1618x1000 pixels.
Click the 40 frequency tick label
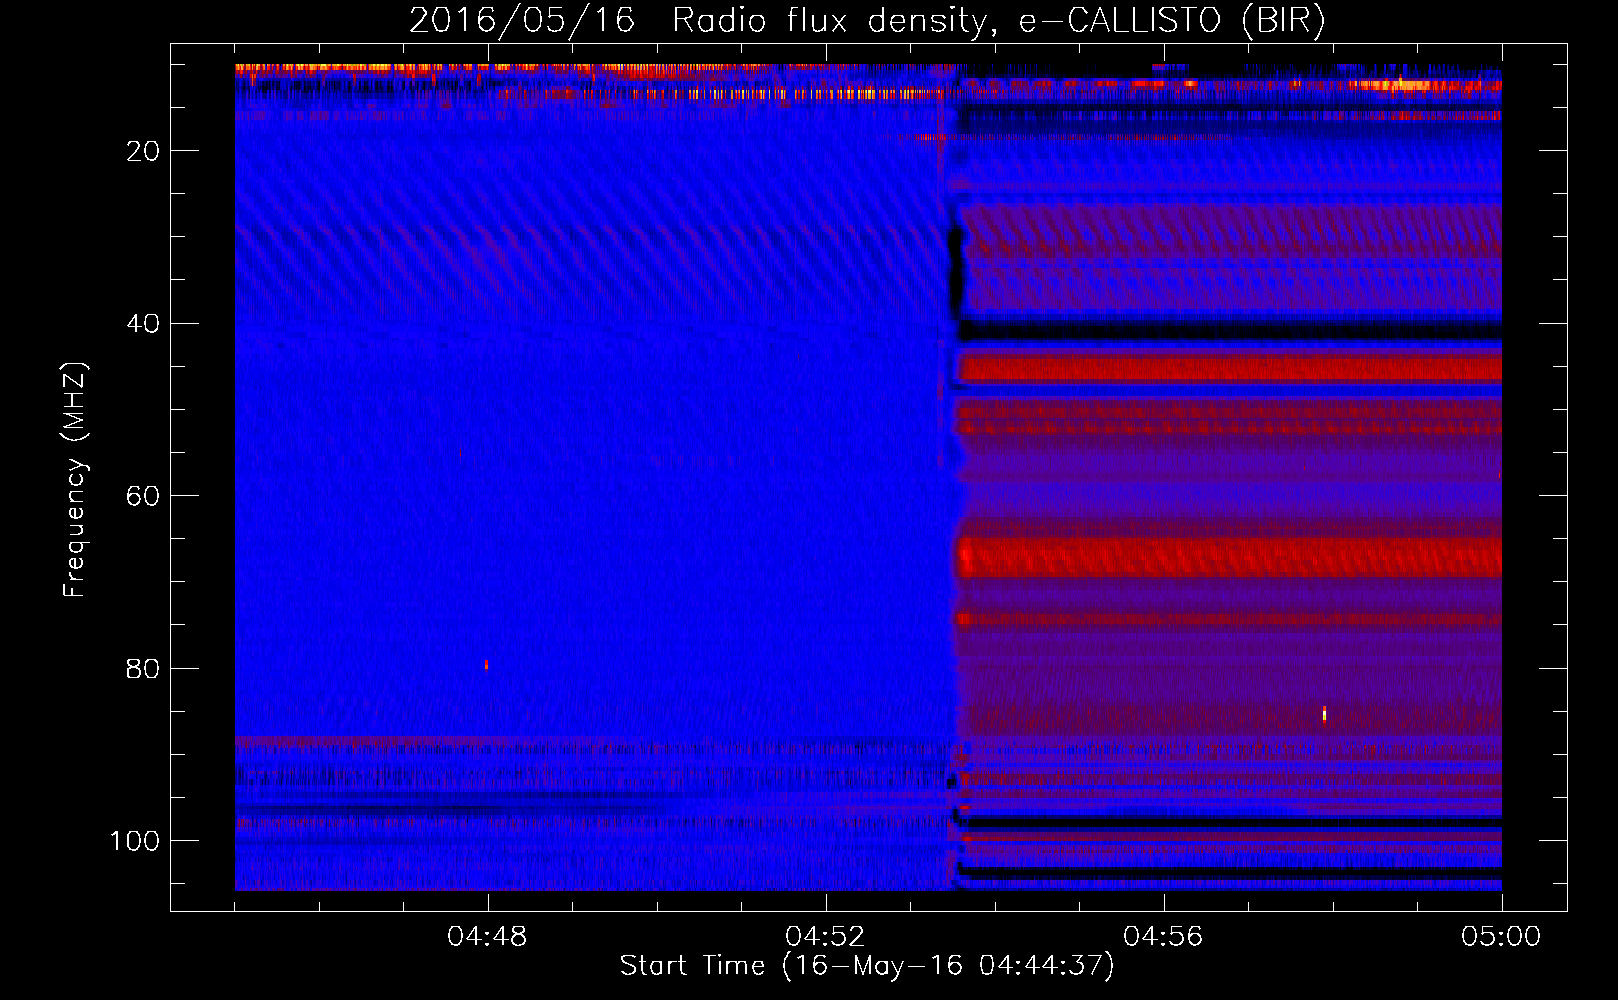(x=143, y=323)
